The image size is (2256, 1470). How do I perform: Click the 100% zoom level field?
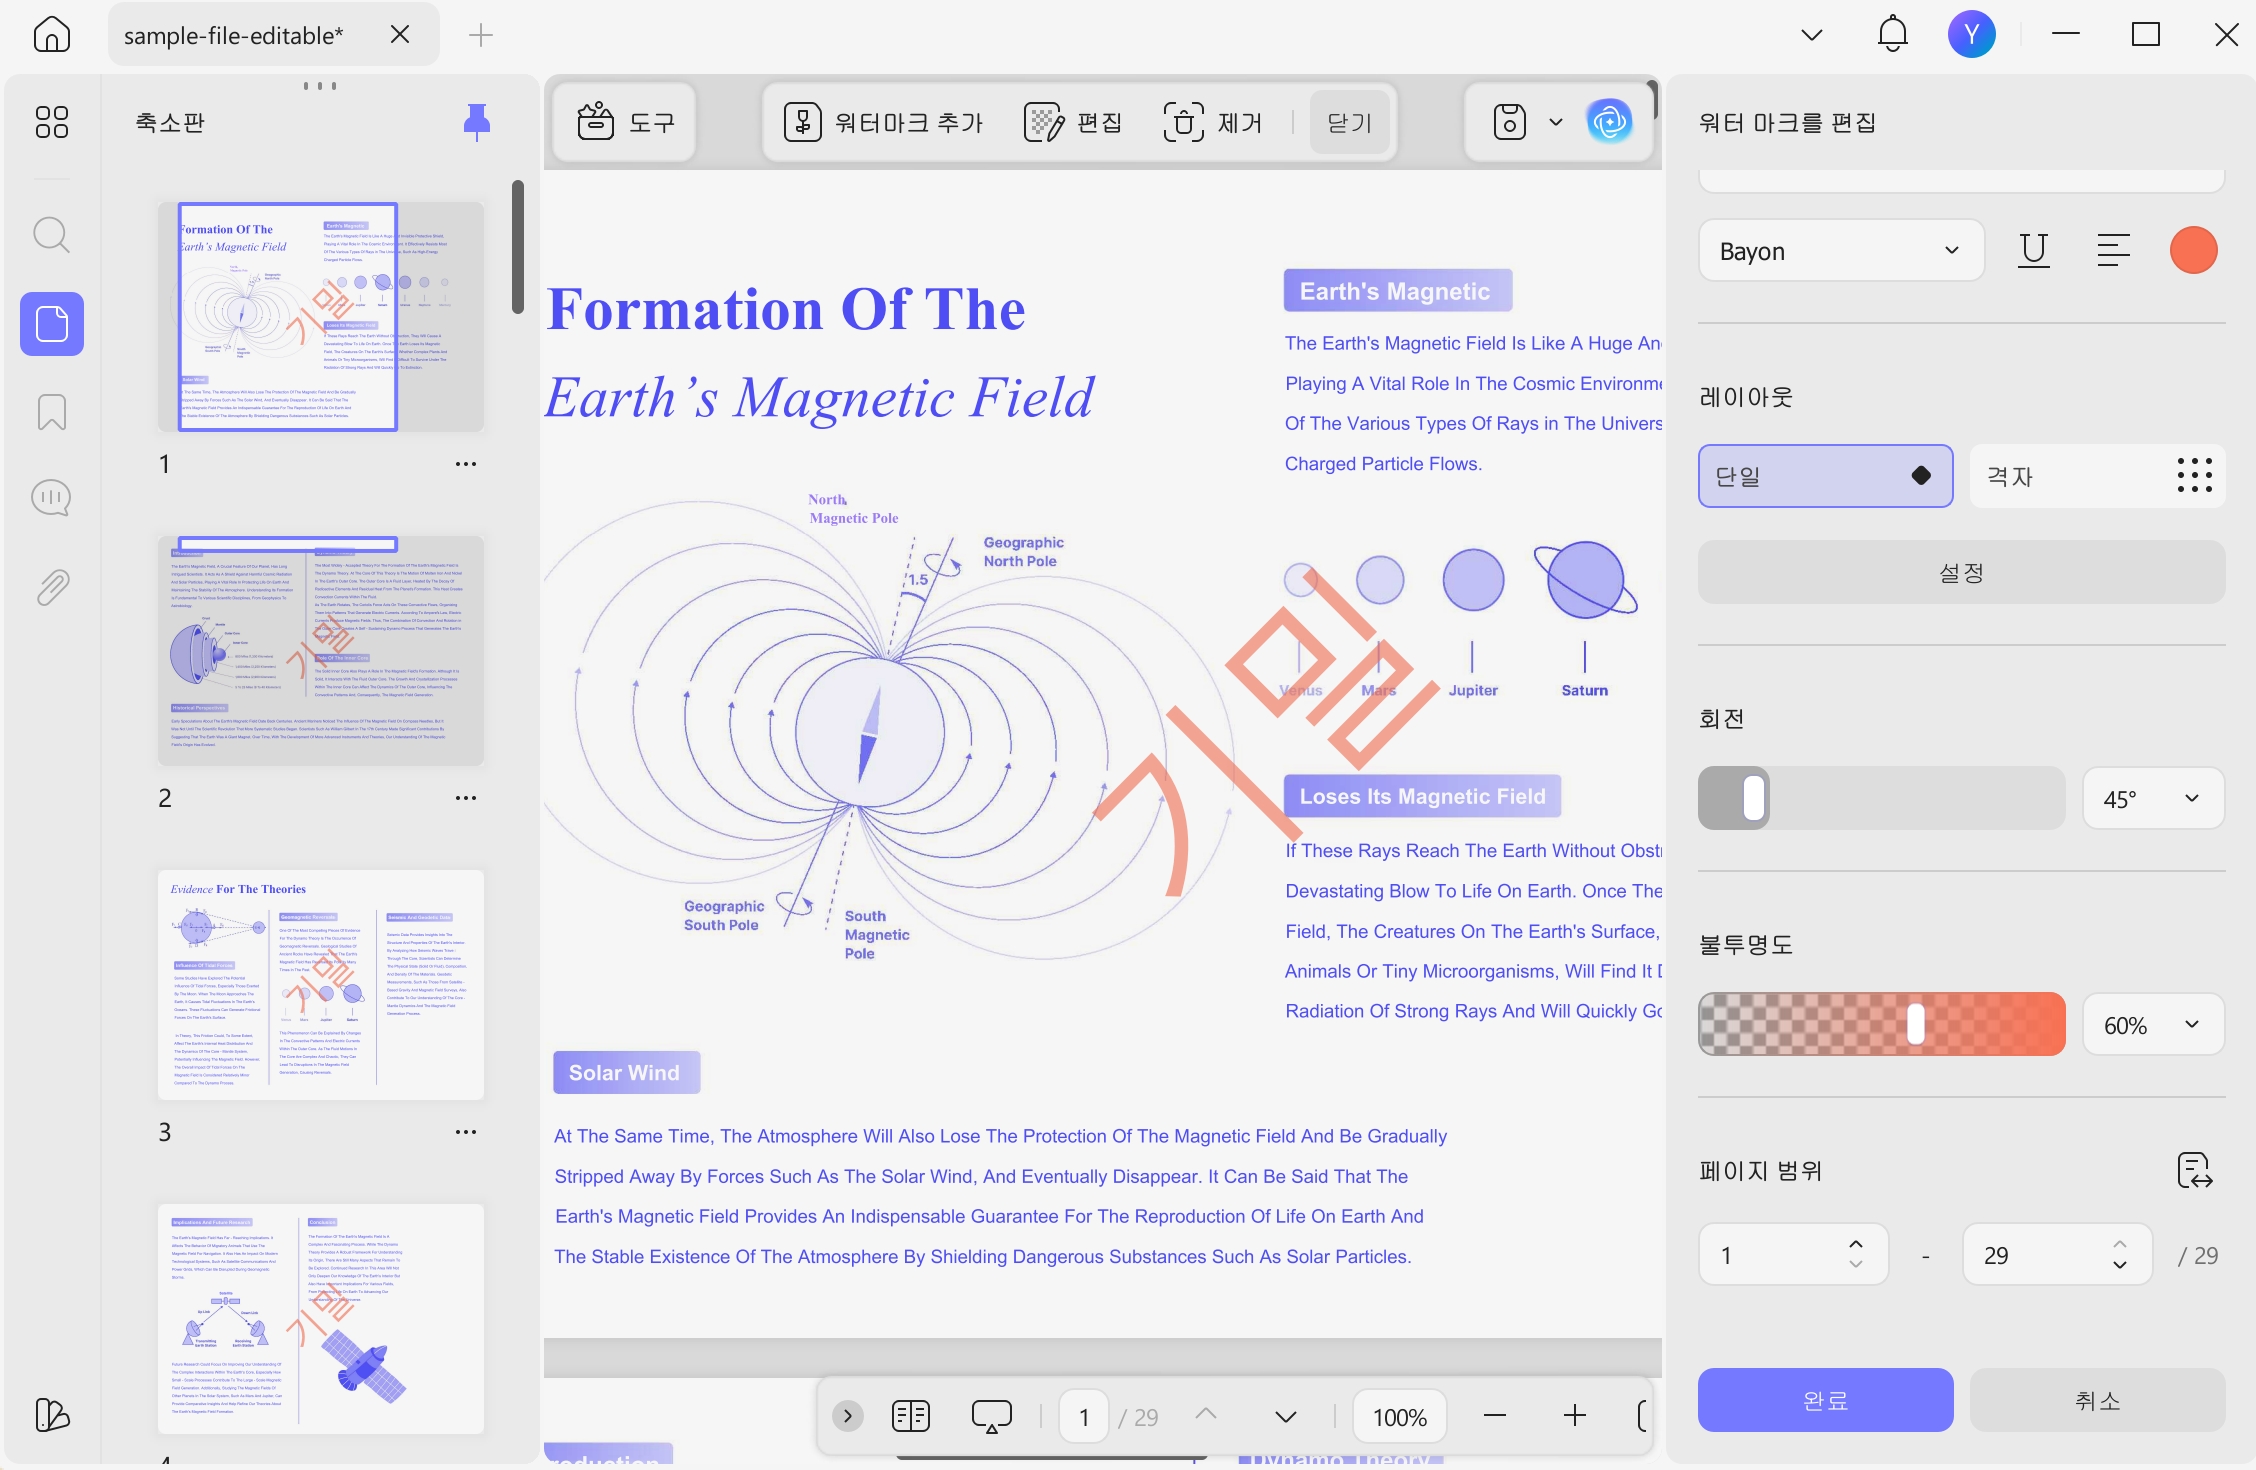[1400, 1416]
